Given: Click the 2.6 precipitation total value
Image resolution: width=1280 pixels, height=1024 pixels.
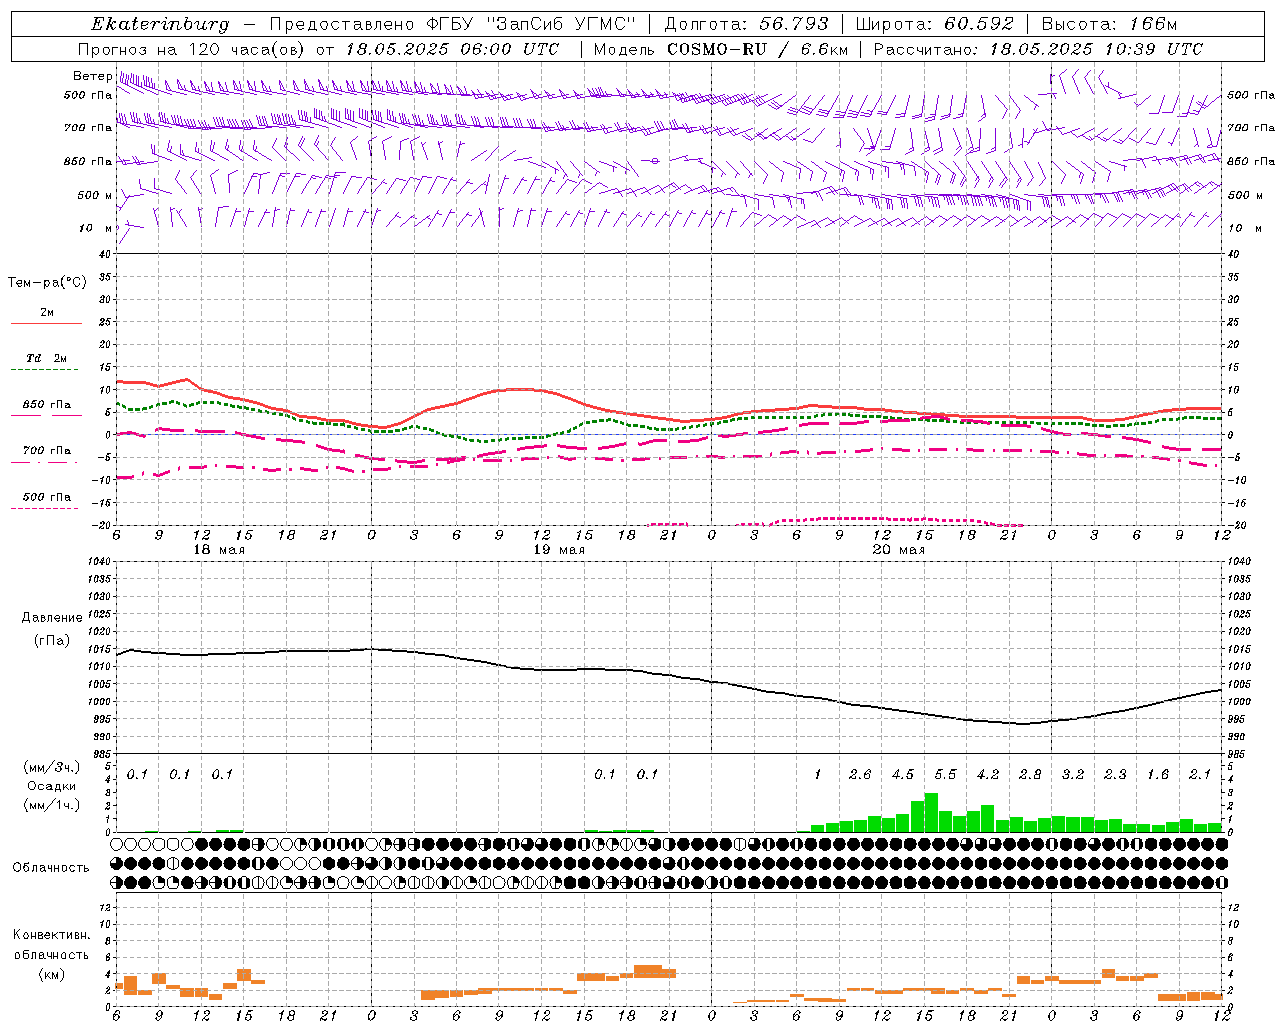Looking at the screenshot, I should pos(860,775).
